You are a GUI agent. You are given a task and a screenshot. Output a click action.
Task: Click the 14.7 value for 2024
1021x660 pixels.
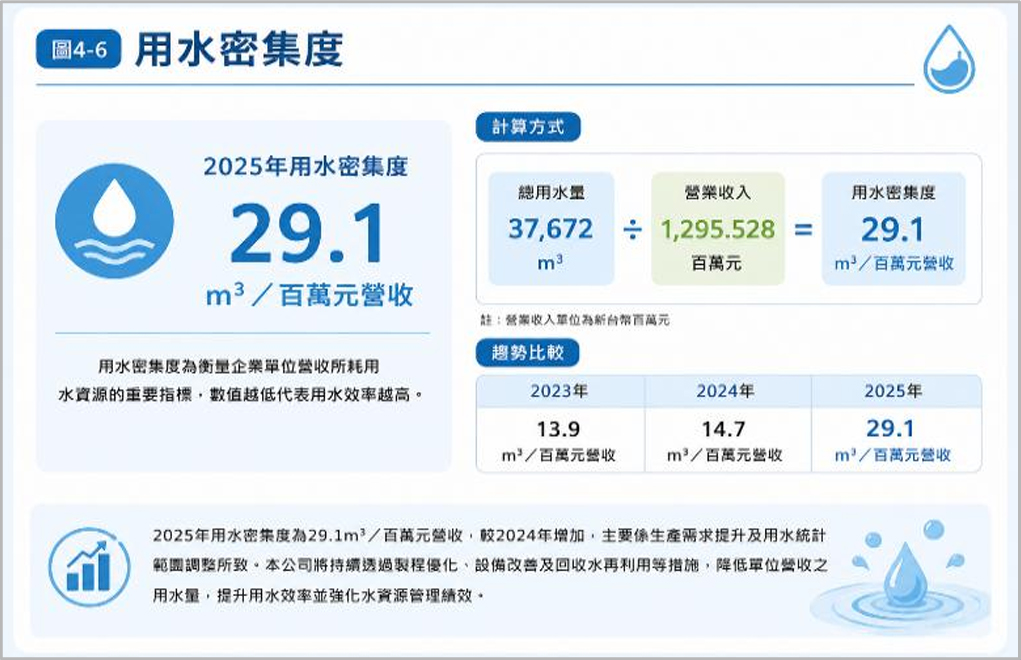(x=723, y=429)
